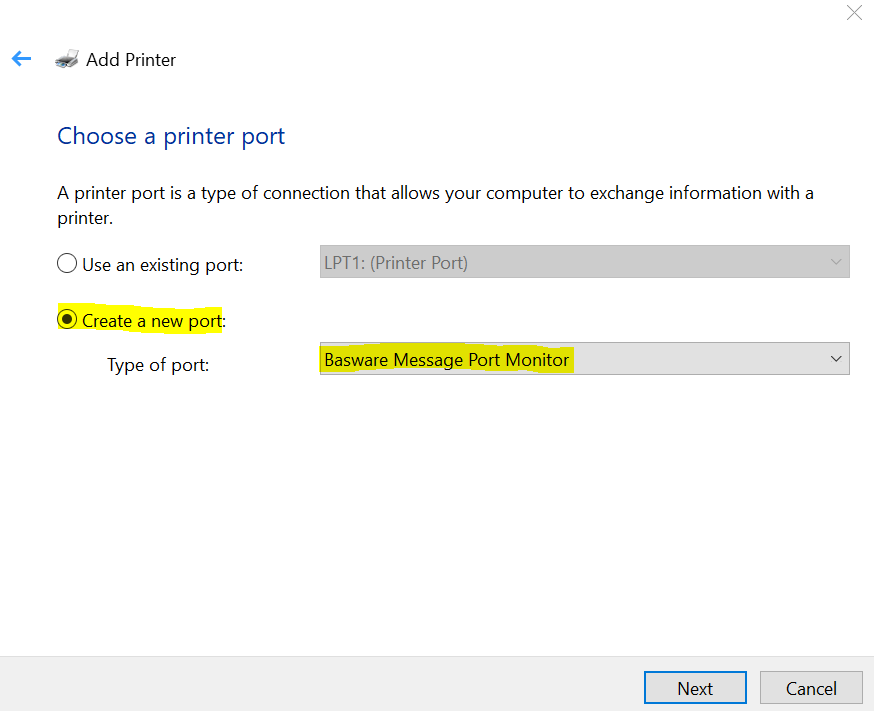Click the chevron on the existing port dropdown
This screenshot has height=711, width=874.
(x=836, y=262)
